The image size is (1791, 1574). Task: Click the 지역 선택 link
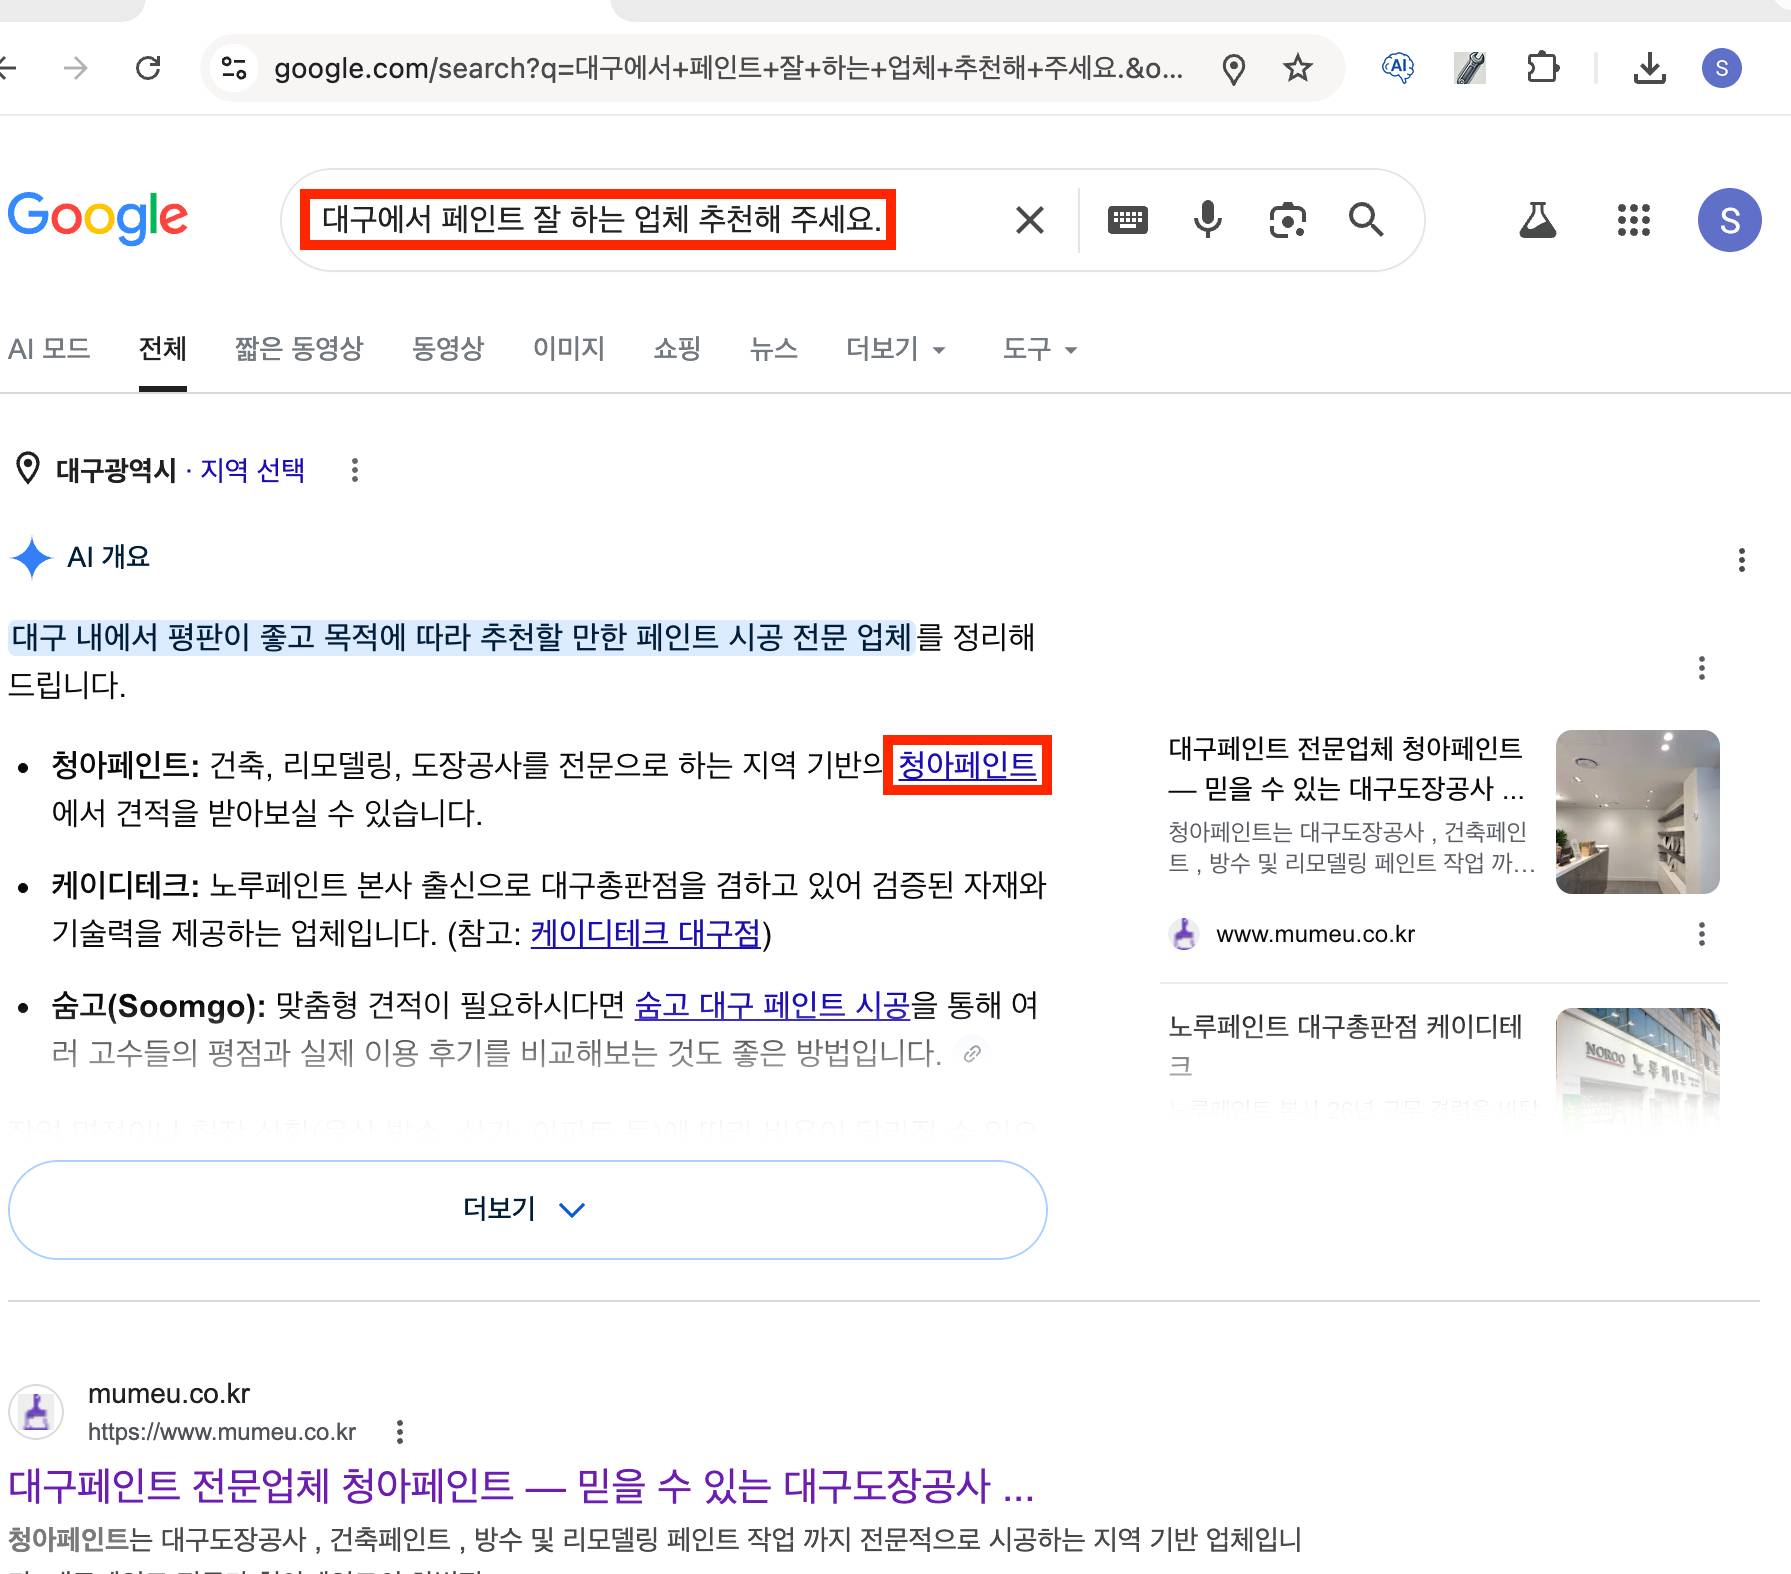pos(252,470)
